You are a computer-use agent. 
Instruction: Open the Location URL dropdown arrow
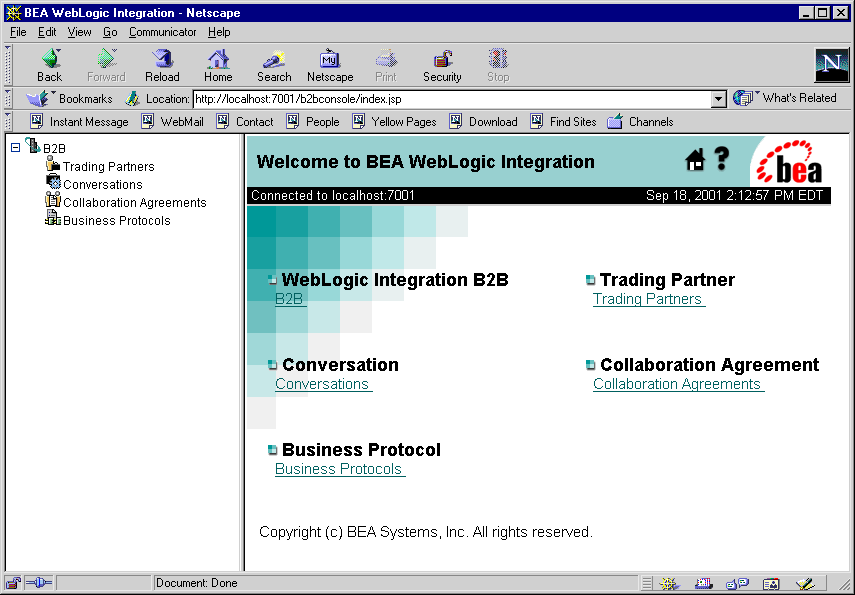point(719,99)
